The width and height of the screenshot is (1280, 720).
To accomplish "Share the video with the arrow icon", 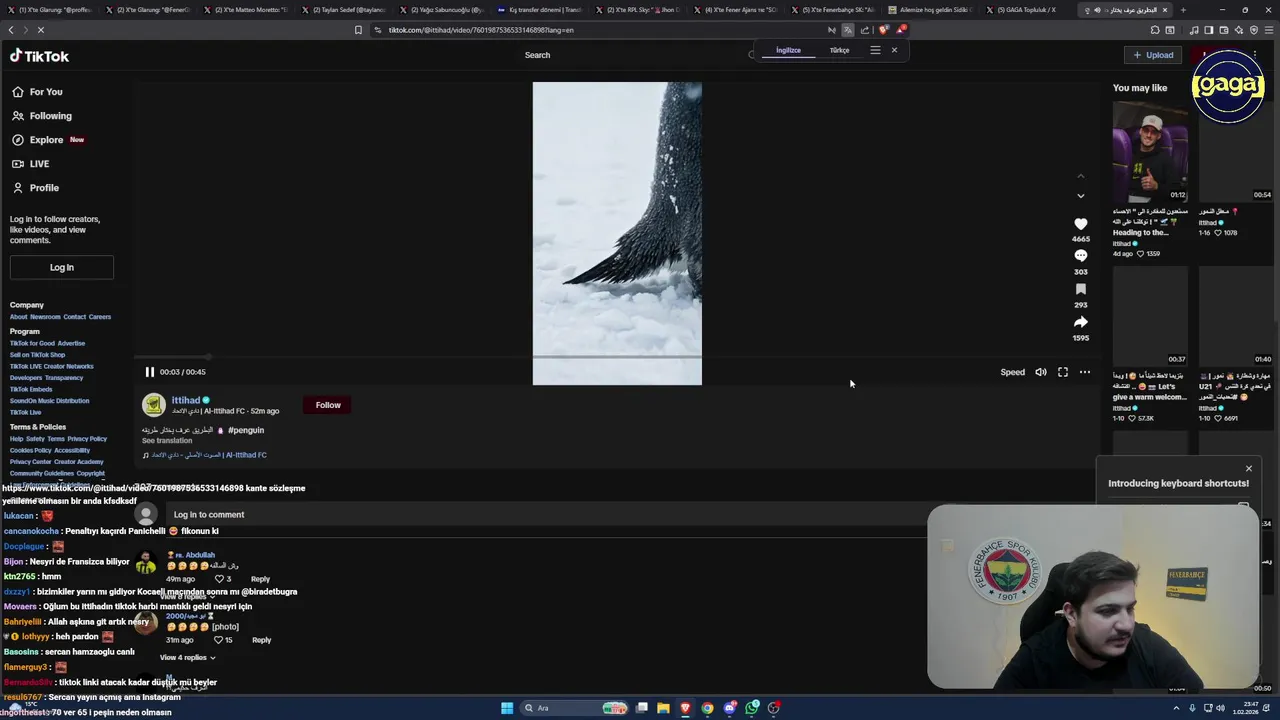I will point(1080,322).
